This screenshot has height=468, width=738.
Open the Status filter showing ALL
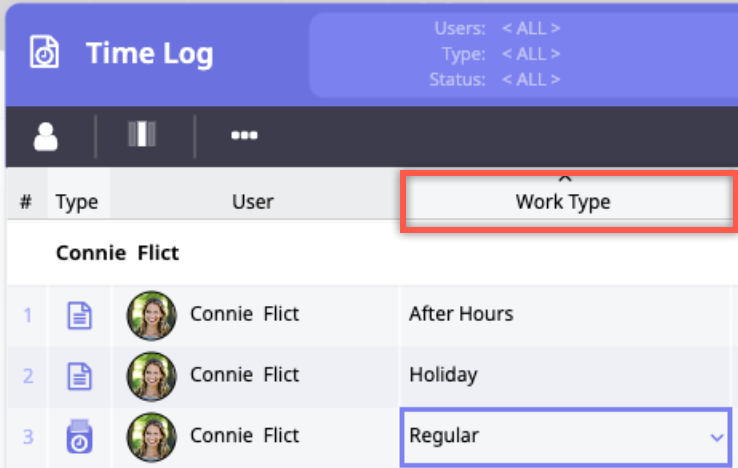pyautogui.click(x=530, y=79)
